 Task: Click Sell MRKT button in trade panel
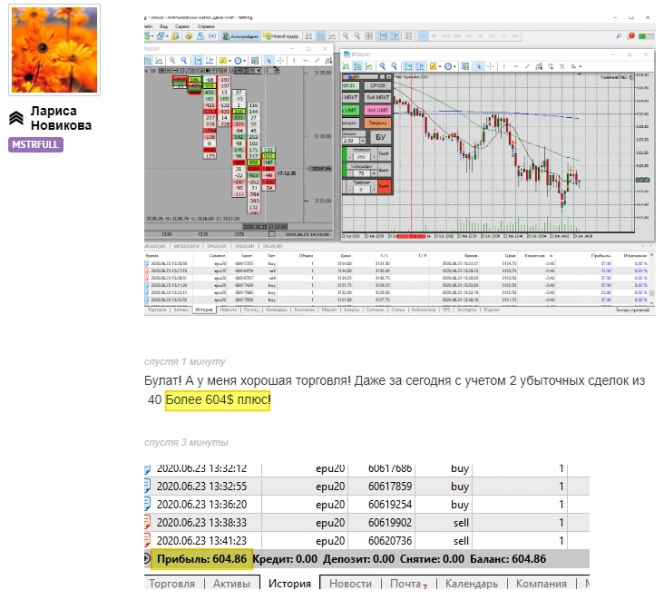pyautogui.click(x=378, y=97)
